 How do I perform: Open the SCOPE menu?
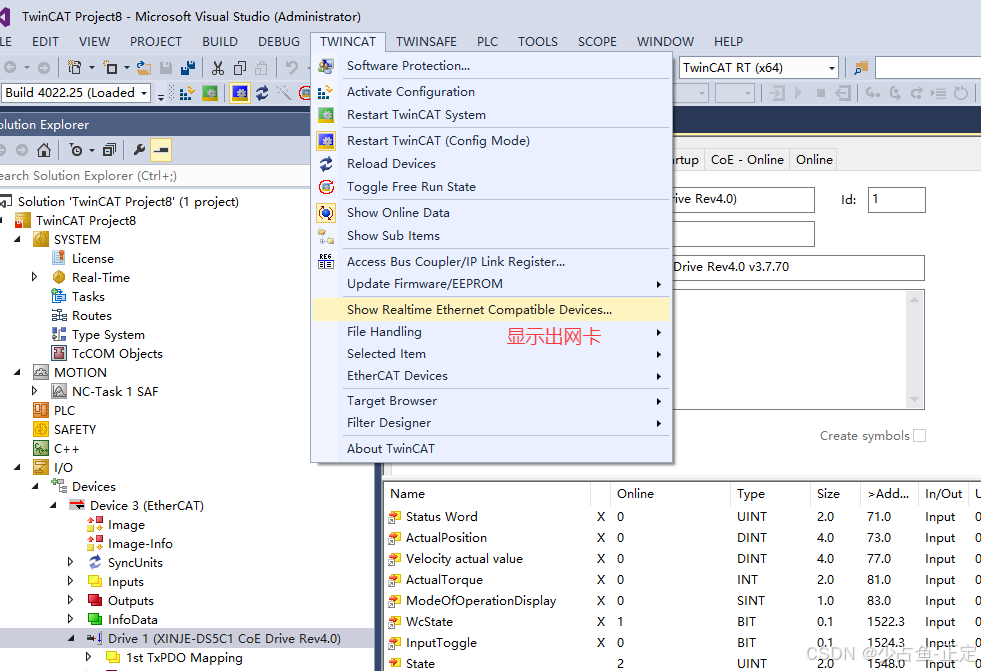597,42
